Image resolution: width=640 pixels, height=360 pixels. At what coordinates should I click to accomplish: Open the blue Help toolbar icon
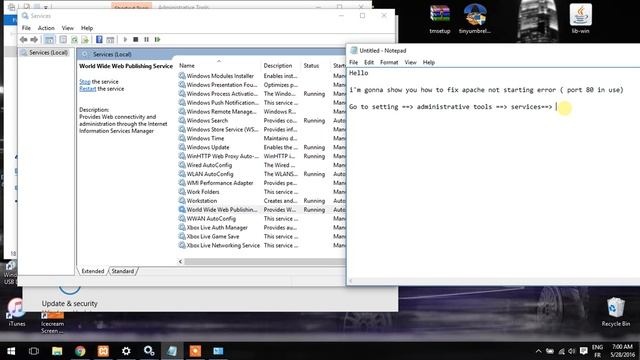click(99, 40)
